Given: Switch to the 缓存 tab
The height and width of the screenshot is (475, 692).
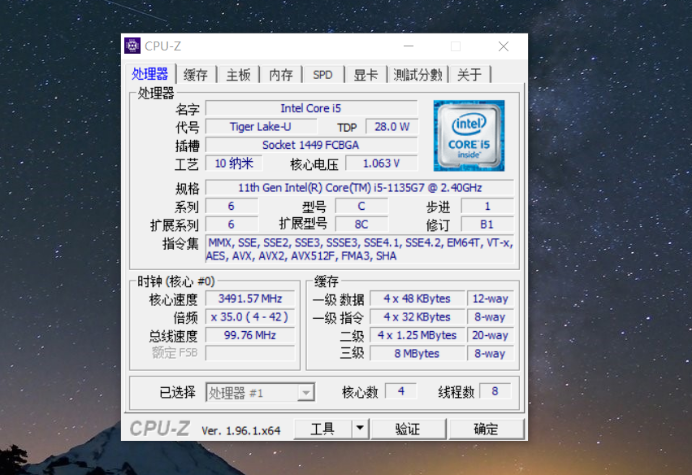Looking at the screenshot, I should 196,75.
